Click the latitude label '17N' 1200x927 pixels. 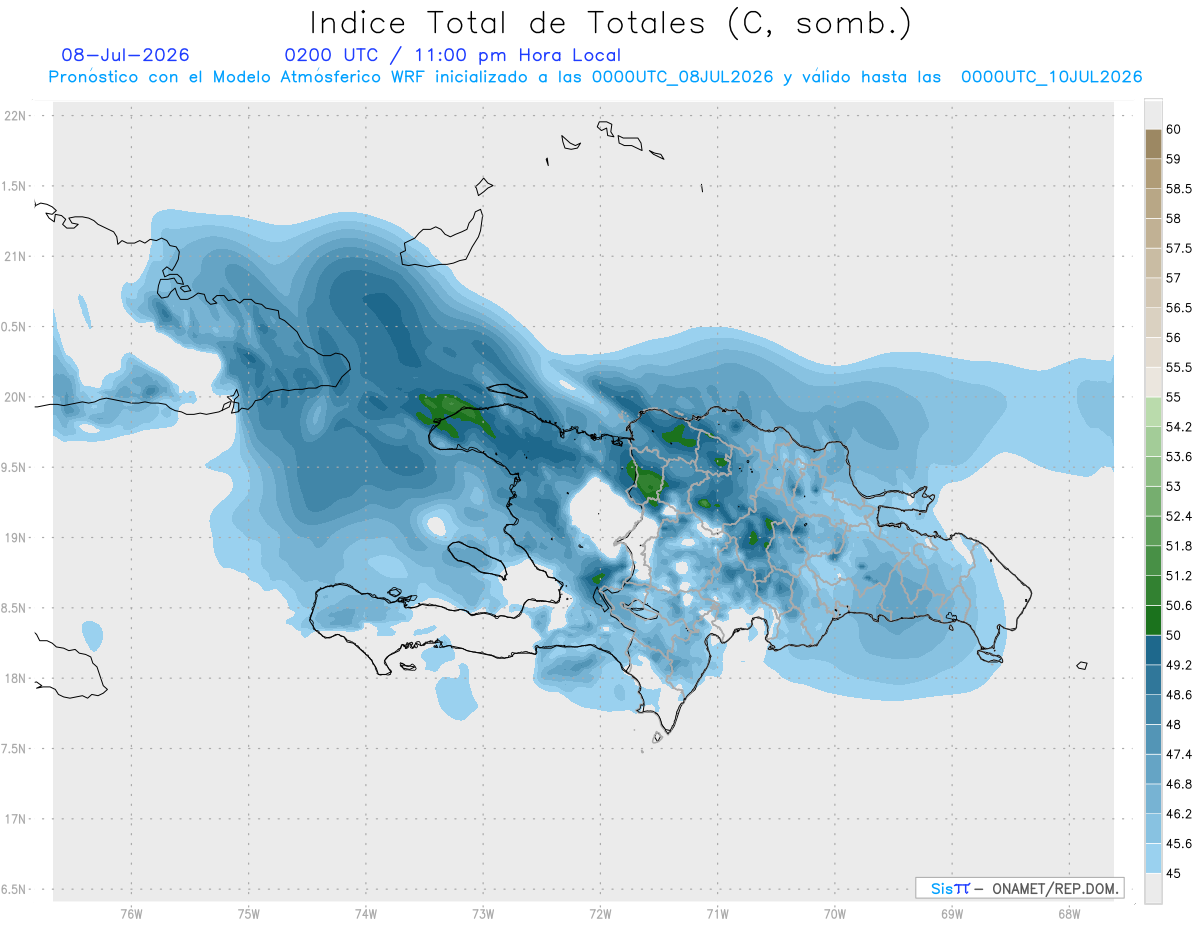click(x=15, y=819)
